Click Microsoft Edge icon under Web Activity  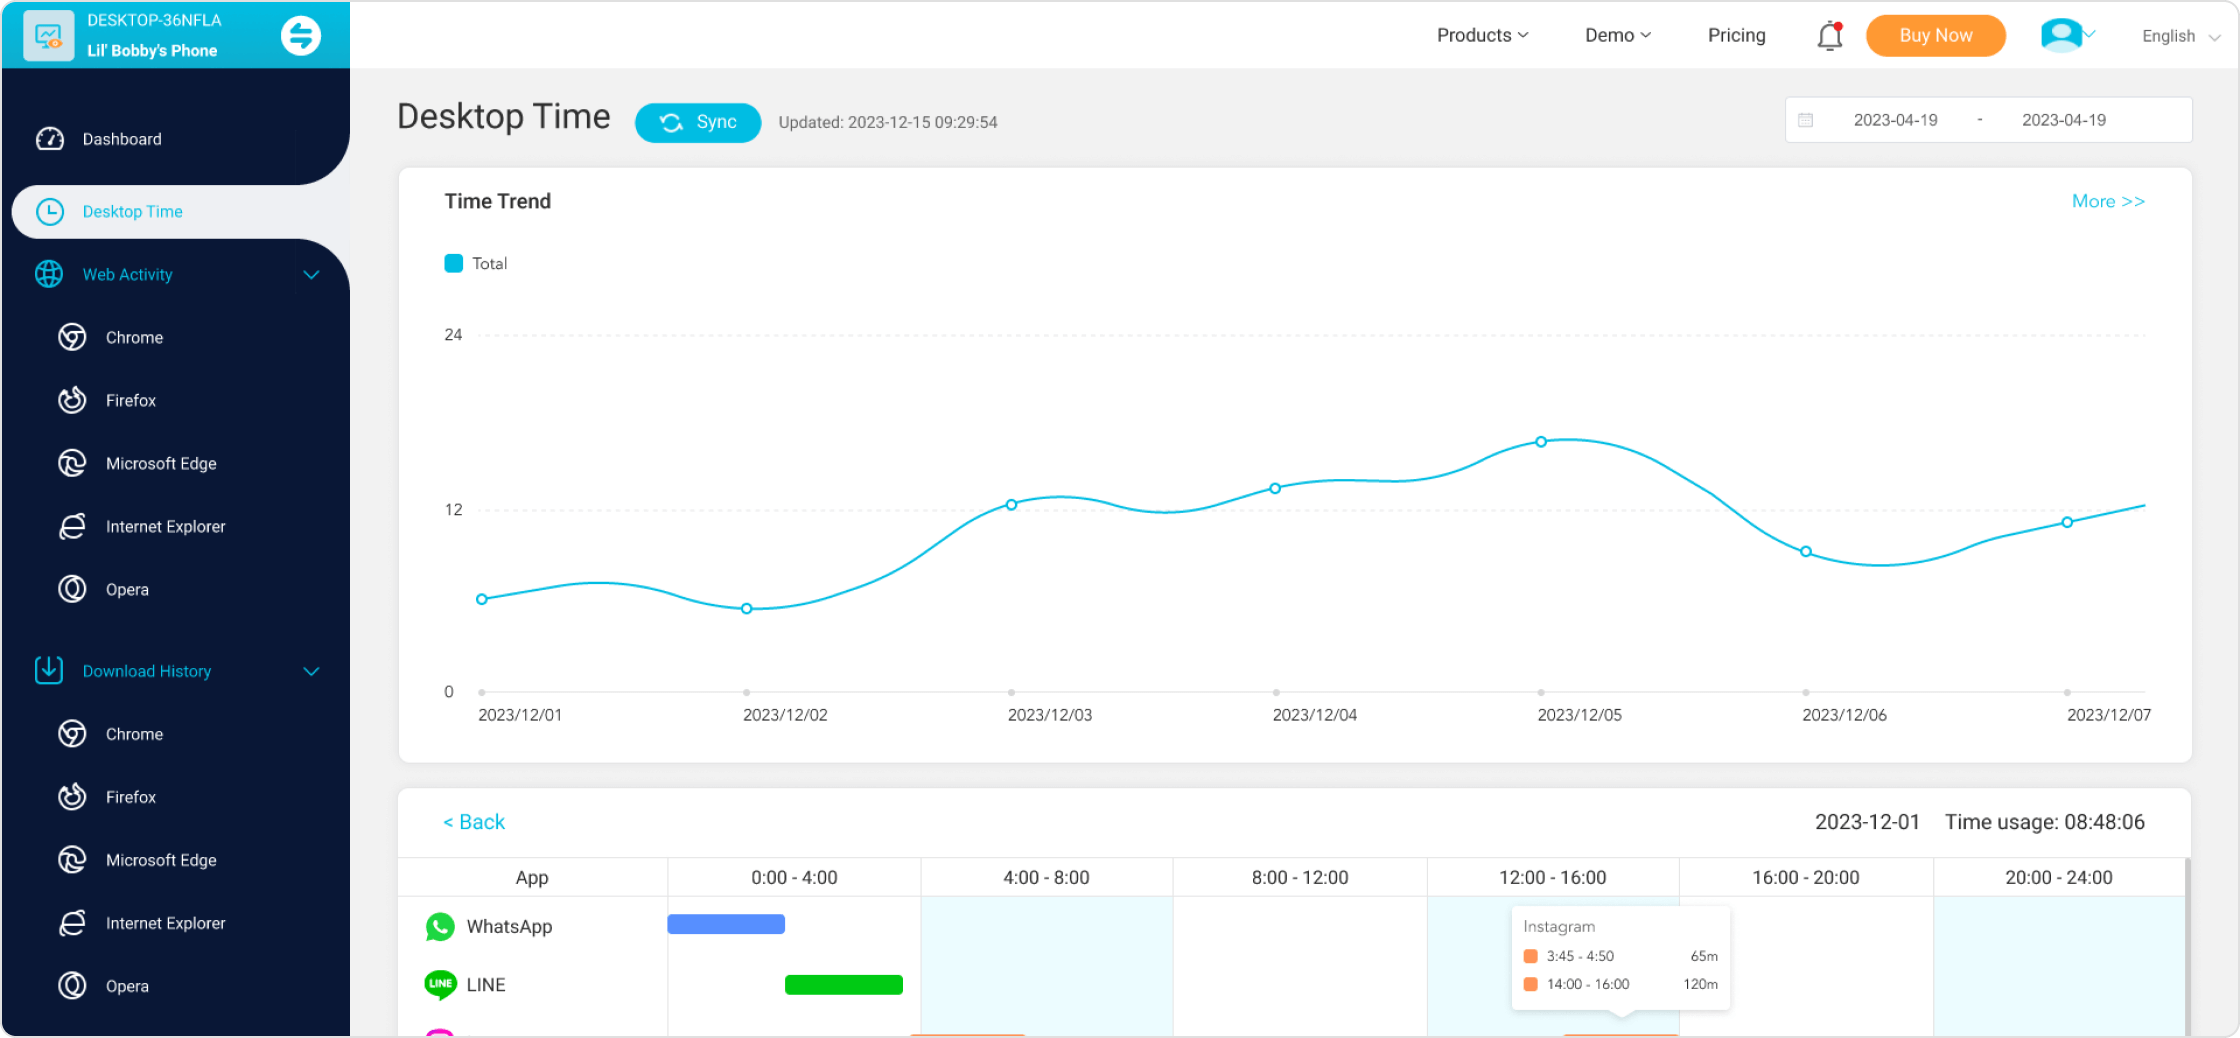[72, 463]
